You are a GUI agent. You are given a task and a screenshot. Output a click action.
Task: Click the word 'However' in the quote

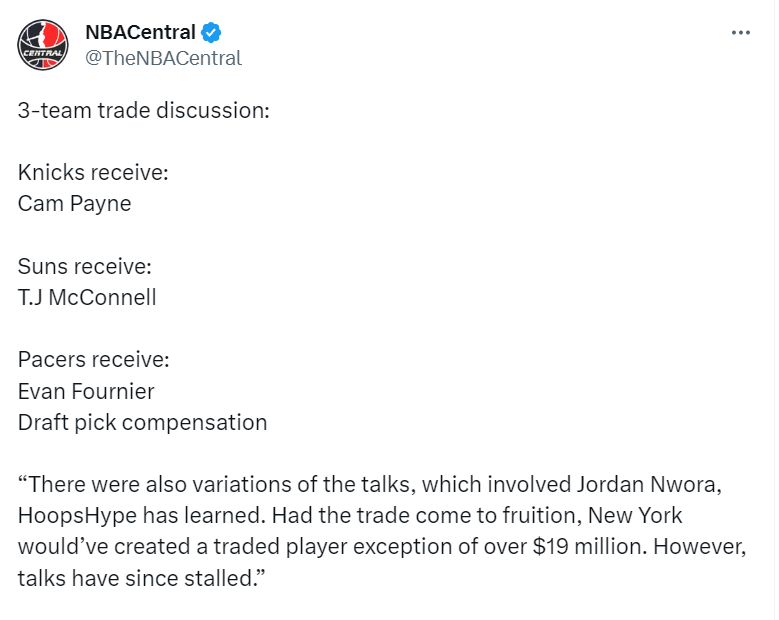tap(698, 547)
